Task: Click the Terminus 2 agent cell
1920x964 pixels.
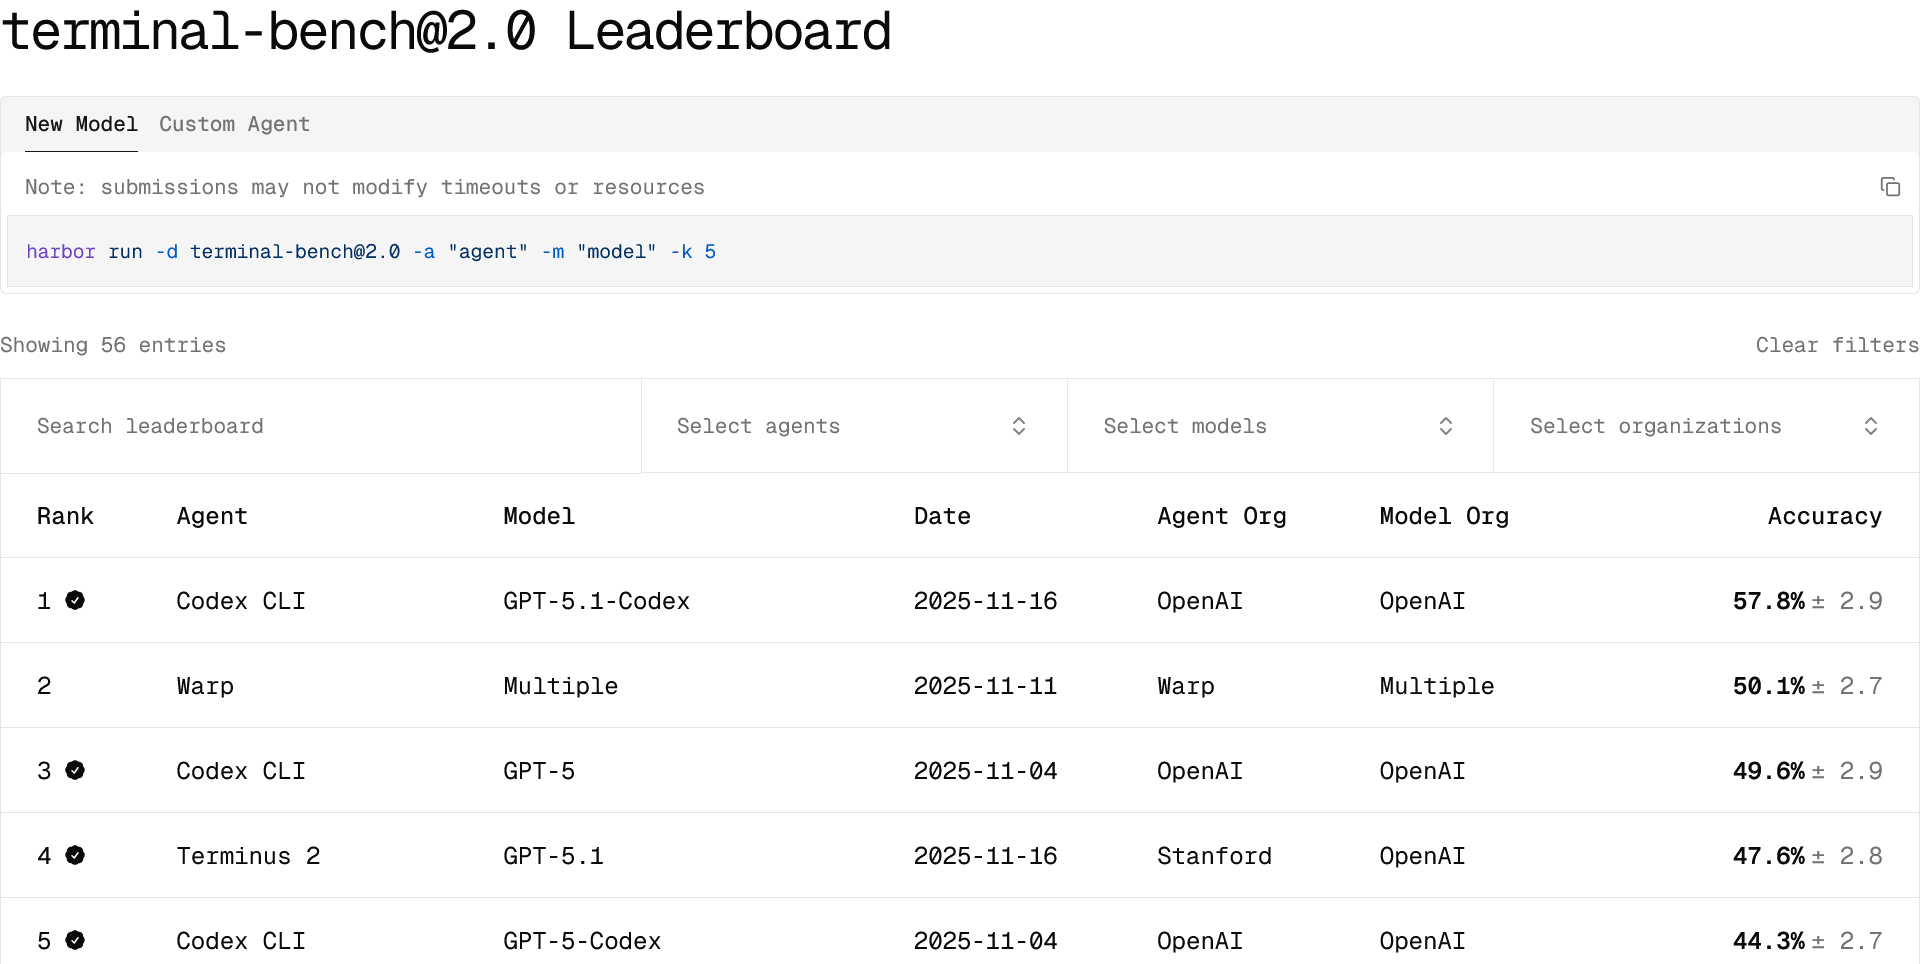Action: pyautogui.click(x=248, y=856)
